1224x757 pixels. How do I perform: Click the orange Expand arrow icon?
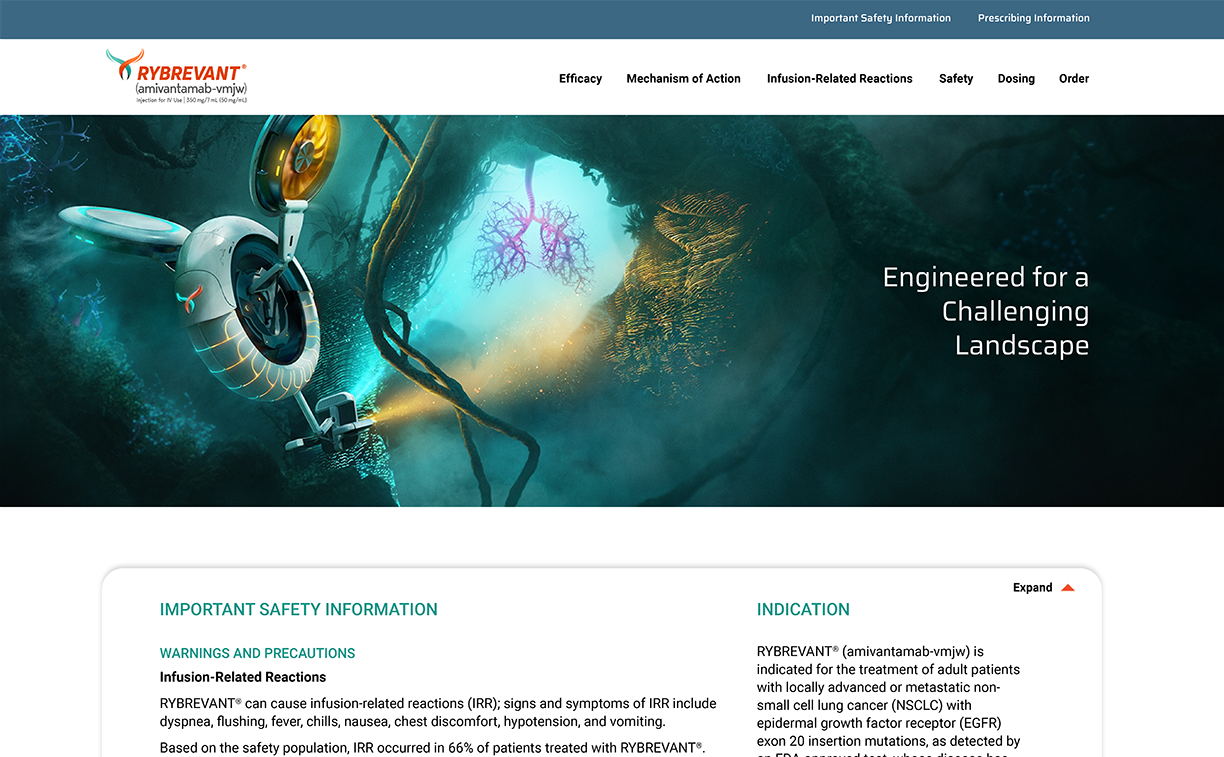point(1068,588)
